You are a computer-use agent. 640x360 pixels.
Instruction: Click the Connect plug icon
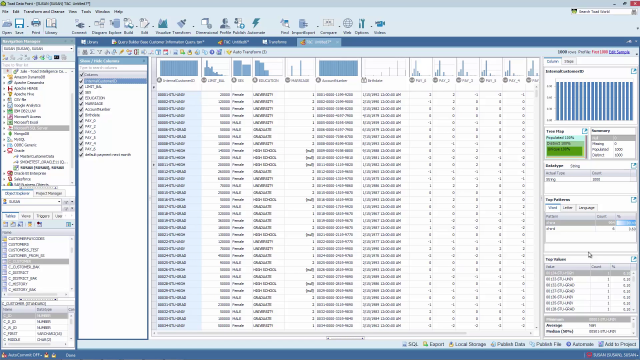tap(79, 26)
